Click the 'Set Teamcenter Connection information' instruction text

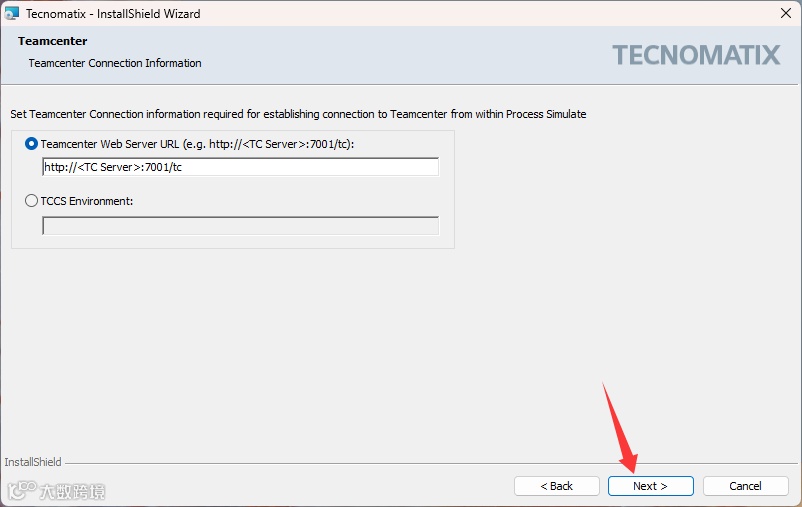pos(298,114)
